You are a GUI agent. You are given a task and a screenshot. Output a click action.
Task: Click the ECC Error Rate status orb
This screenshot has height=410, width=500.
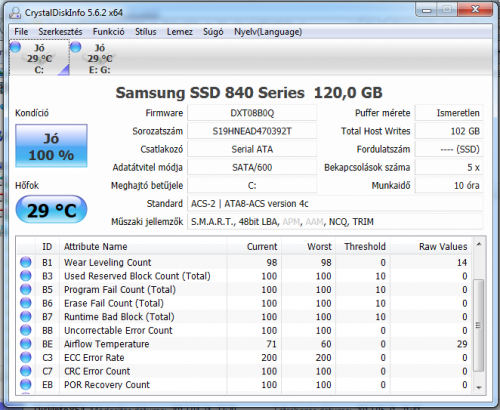26,357
